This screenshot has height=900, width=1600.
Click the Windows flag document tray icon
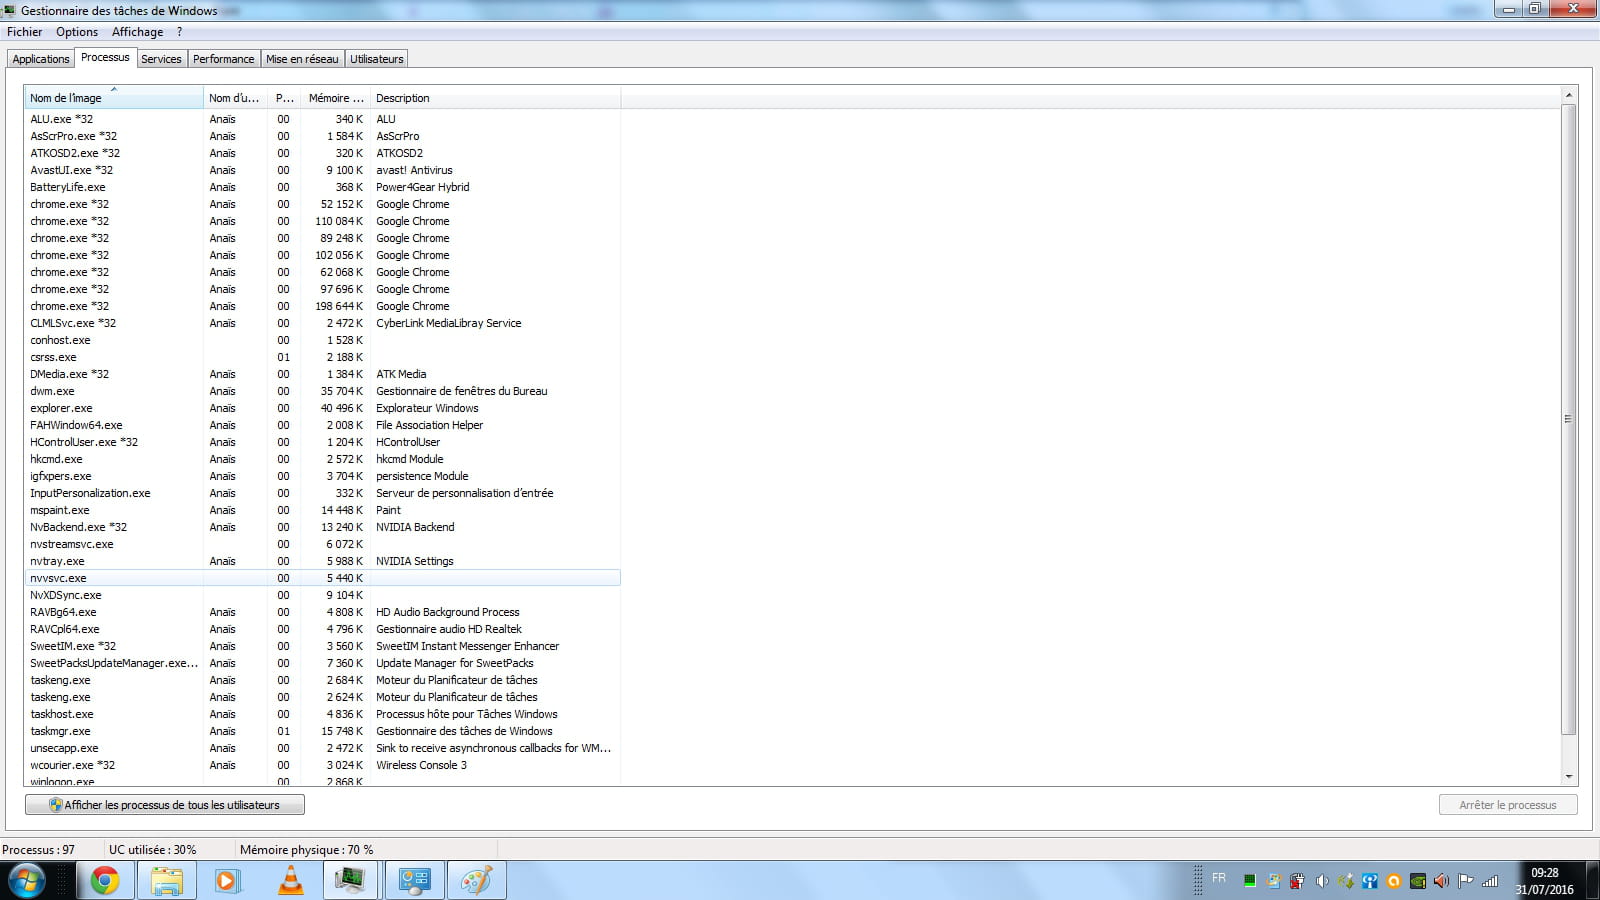(x=1274, y=881)
